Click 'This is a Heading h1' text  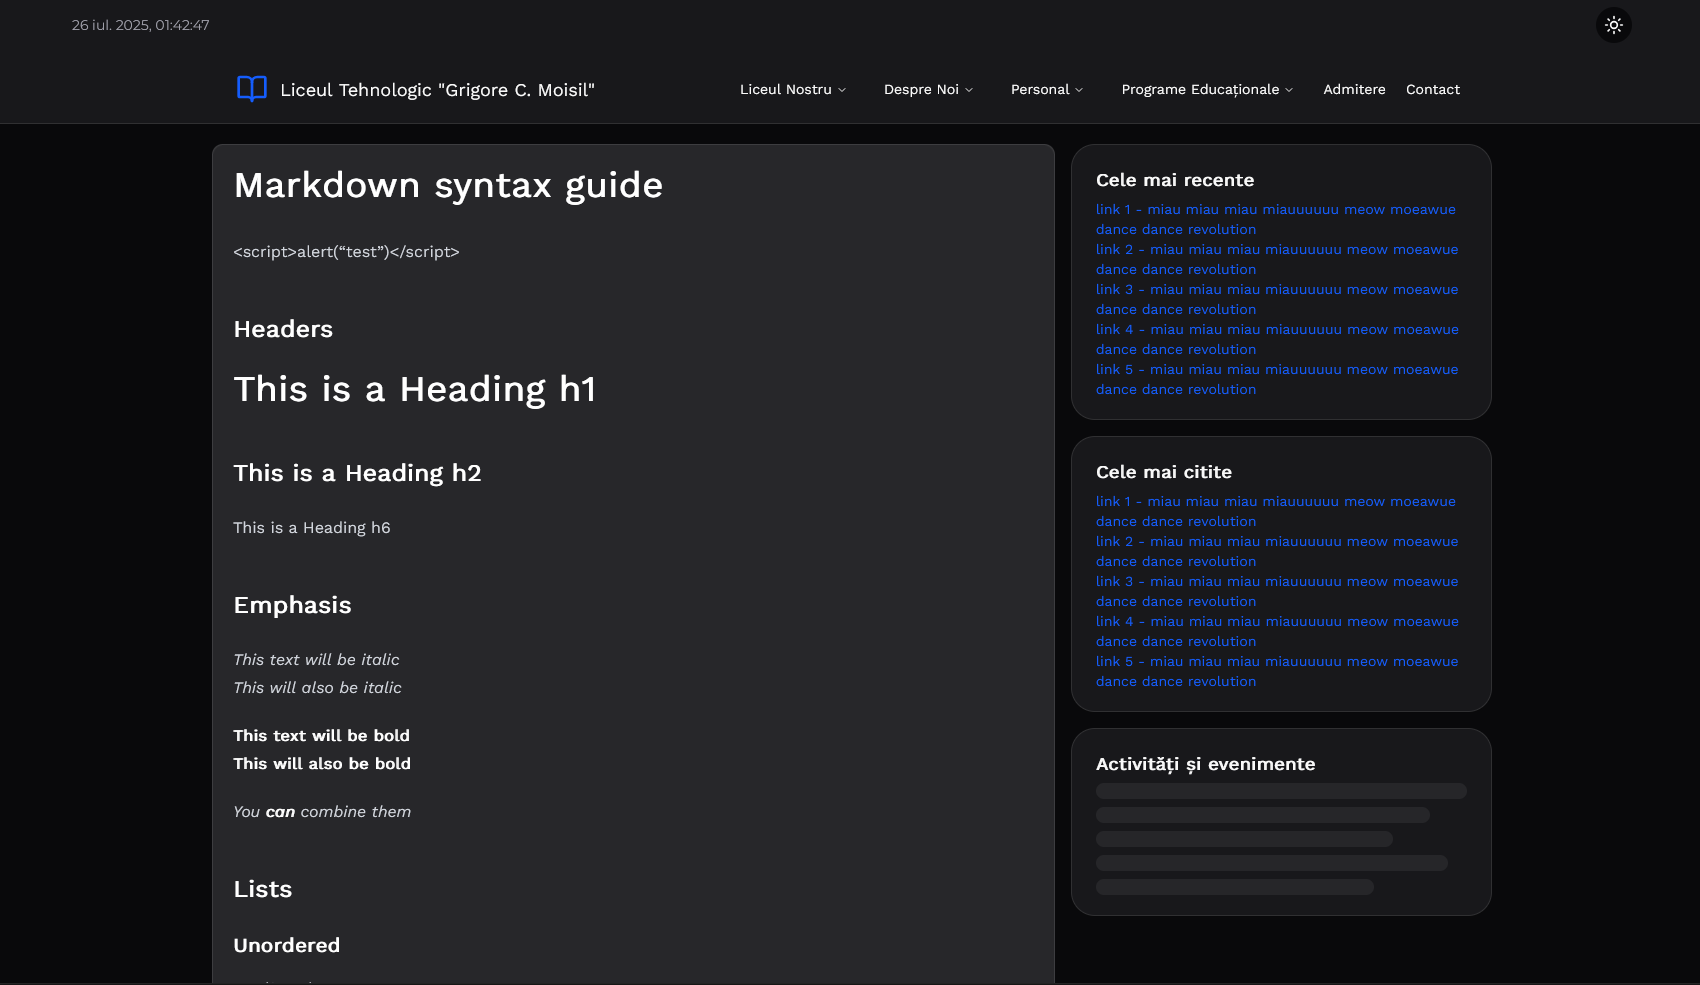(415, 389)
